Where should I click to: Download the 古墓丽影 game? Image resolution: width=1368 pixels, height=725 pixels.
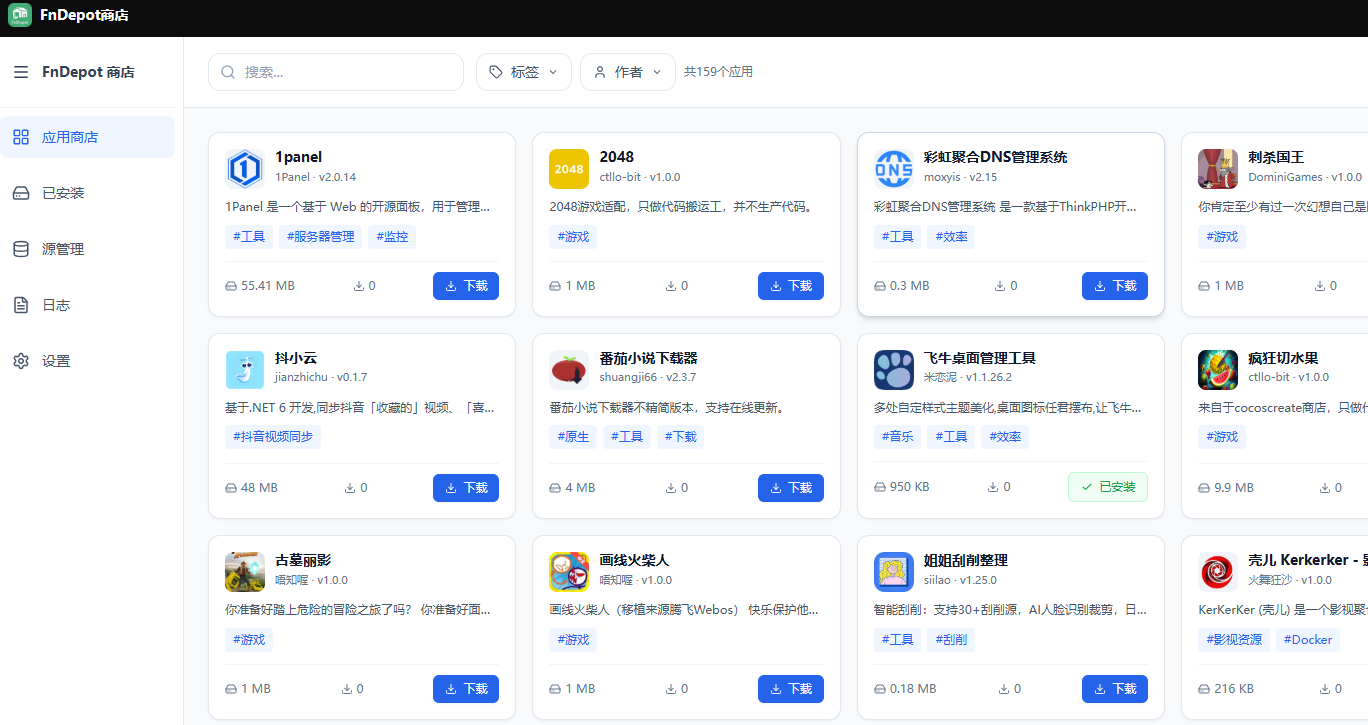point(466,689)
